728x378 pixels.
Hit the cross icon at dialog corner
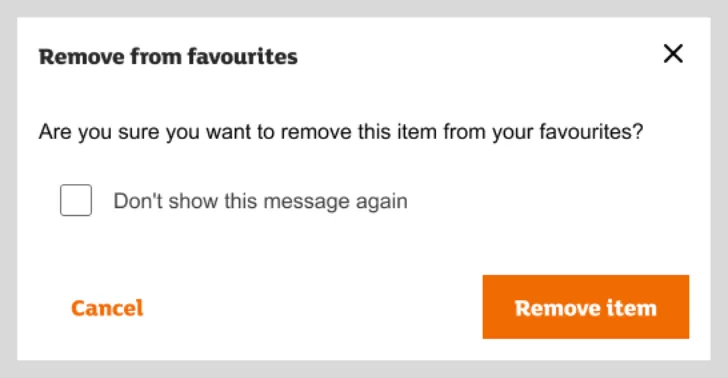click(673, 53)
